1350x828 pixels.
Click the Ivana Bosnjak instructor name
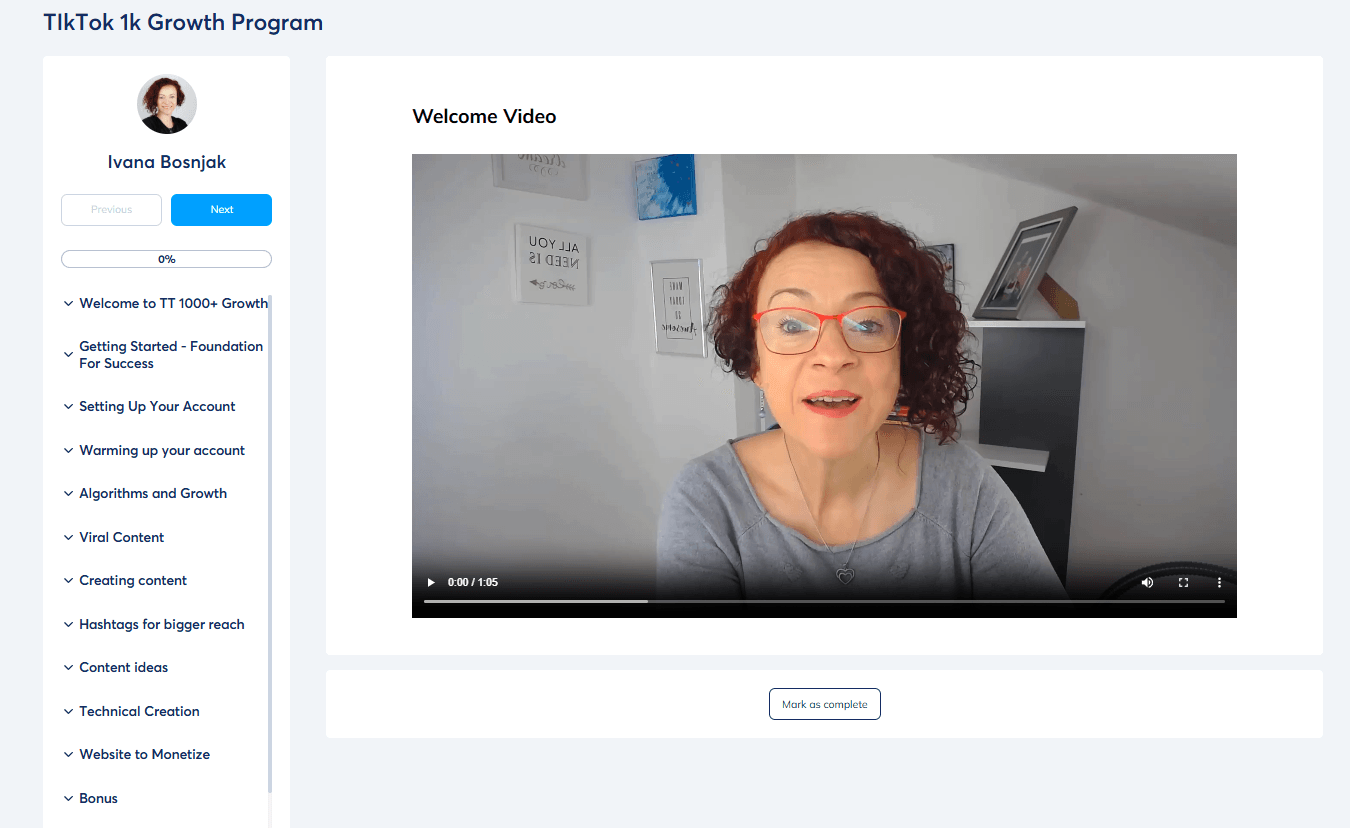[166, 162]
